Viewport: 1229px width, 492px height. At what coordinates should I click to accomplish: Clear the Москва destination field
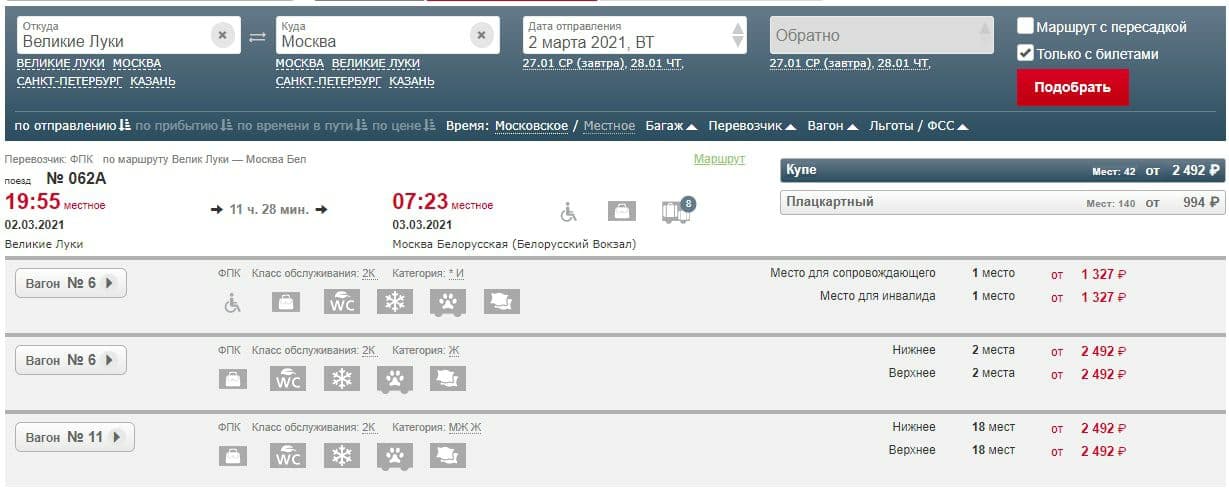pos(481,36)
